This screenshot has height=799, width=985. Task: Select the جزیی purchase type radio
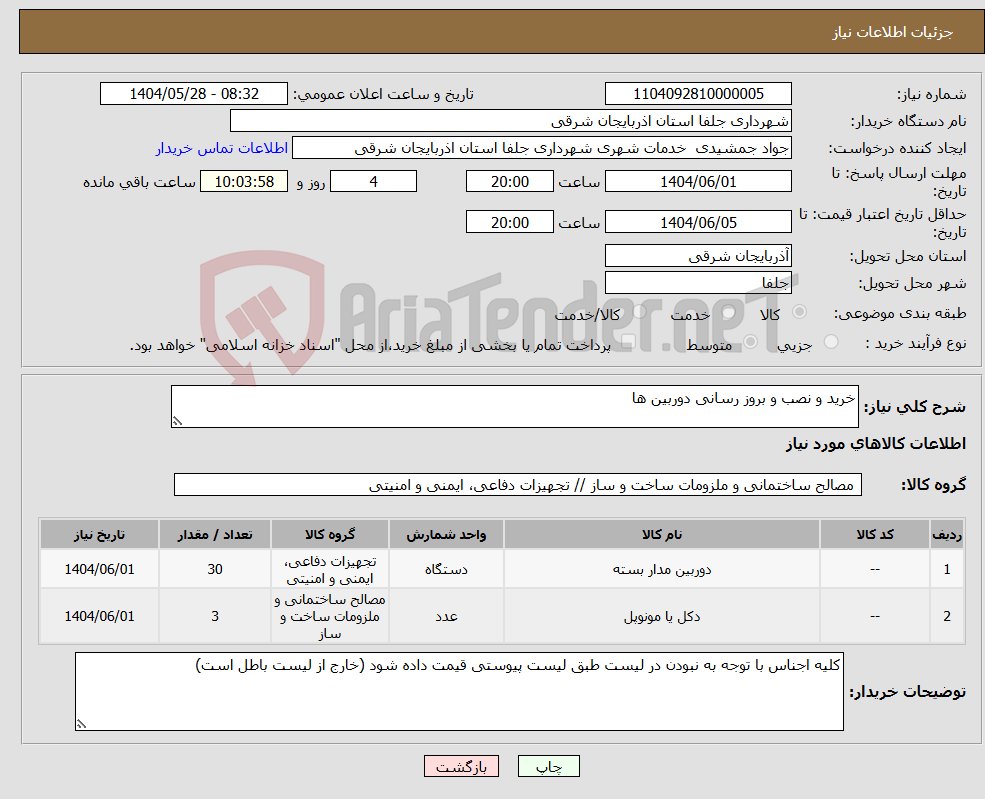[832, 340]
